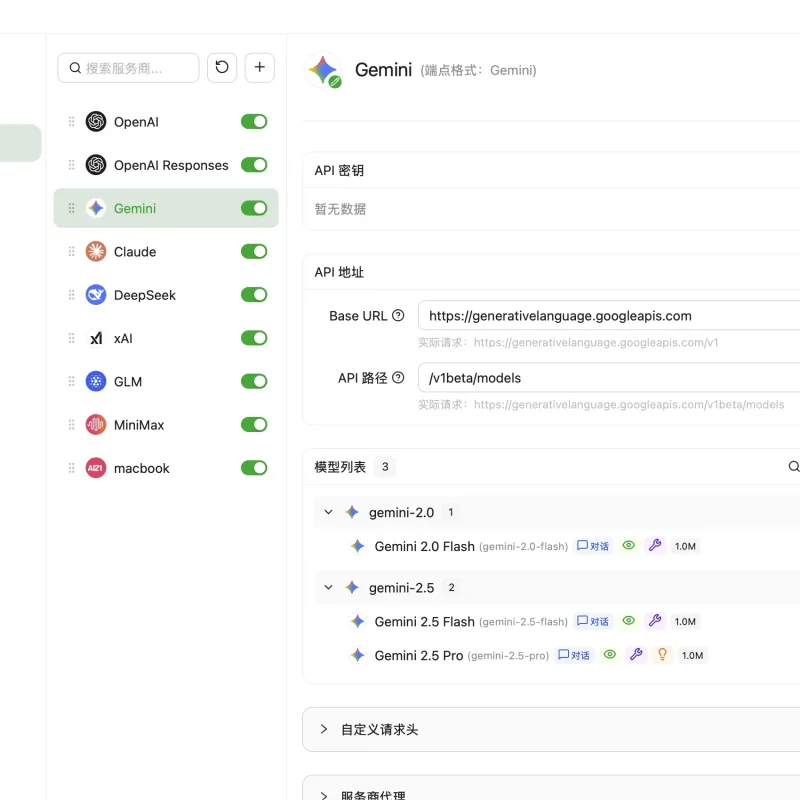The width and height of the screenshot is (800, 800).
Task: Click the macbook AI21 logo icon
Action: pyautogui.click(x=95, y=468)
